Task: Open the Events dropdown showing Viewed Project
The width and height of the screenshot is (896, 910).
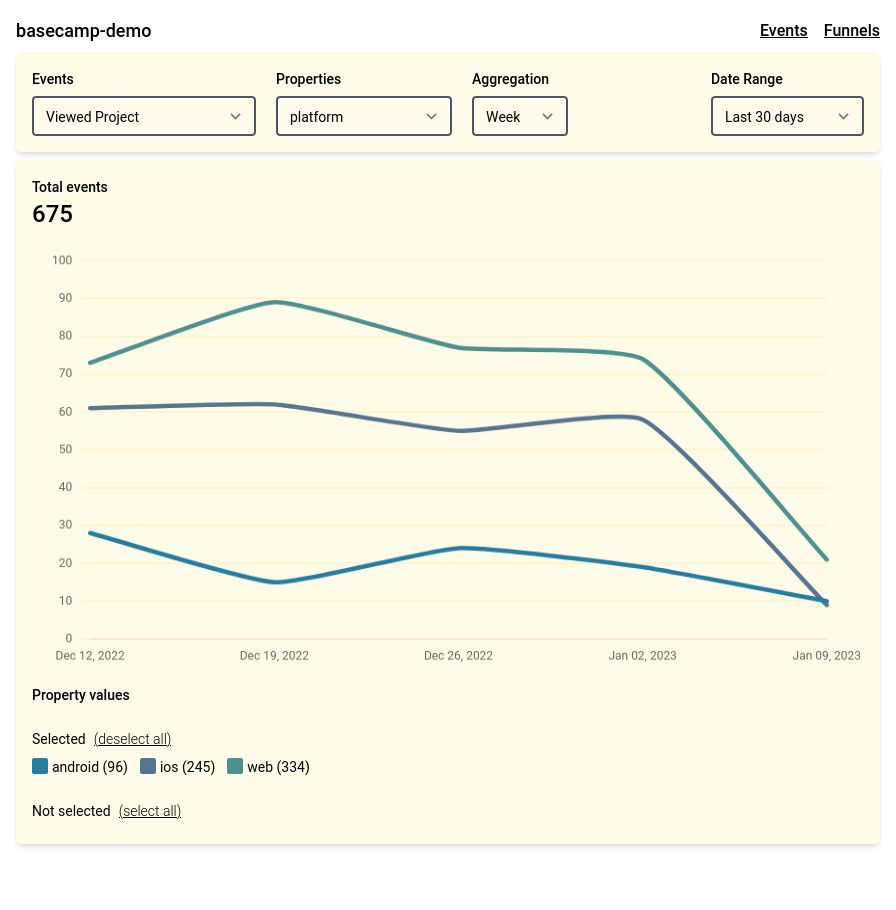Action: (x=144, y=116)
